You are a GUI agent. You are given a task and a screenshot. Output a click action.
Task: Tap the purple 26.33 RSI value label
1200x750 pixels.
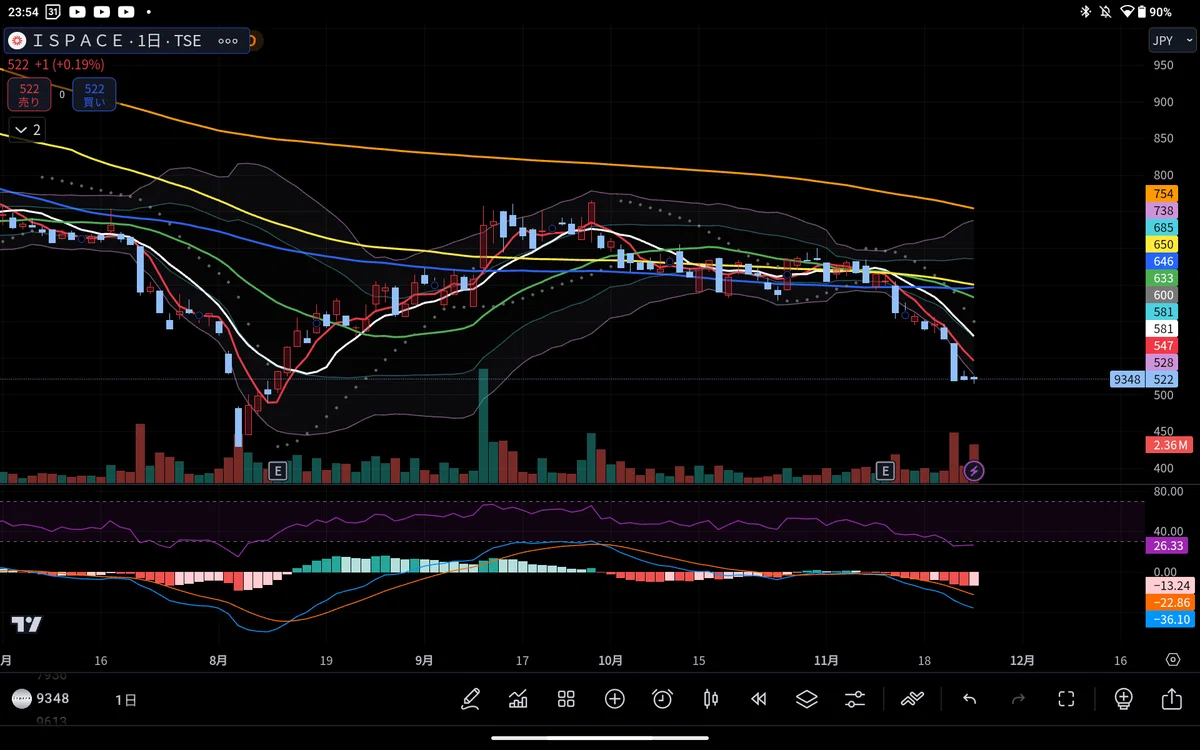1169,546
